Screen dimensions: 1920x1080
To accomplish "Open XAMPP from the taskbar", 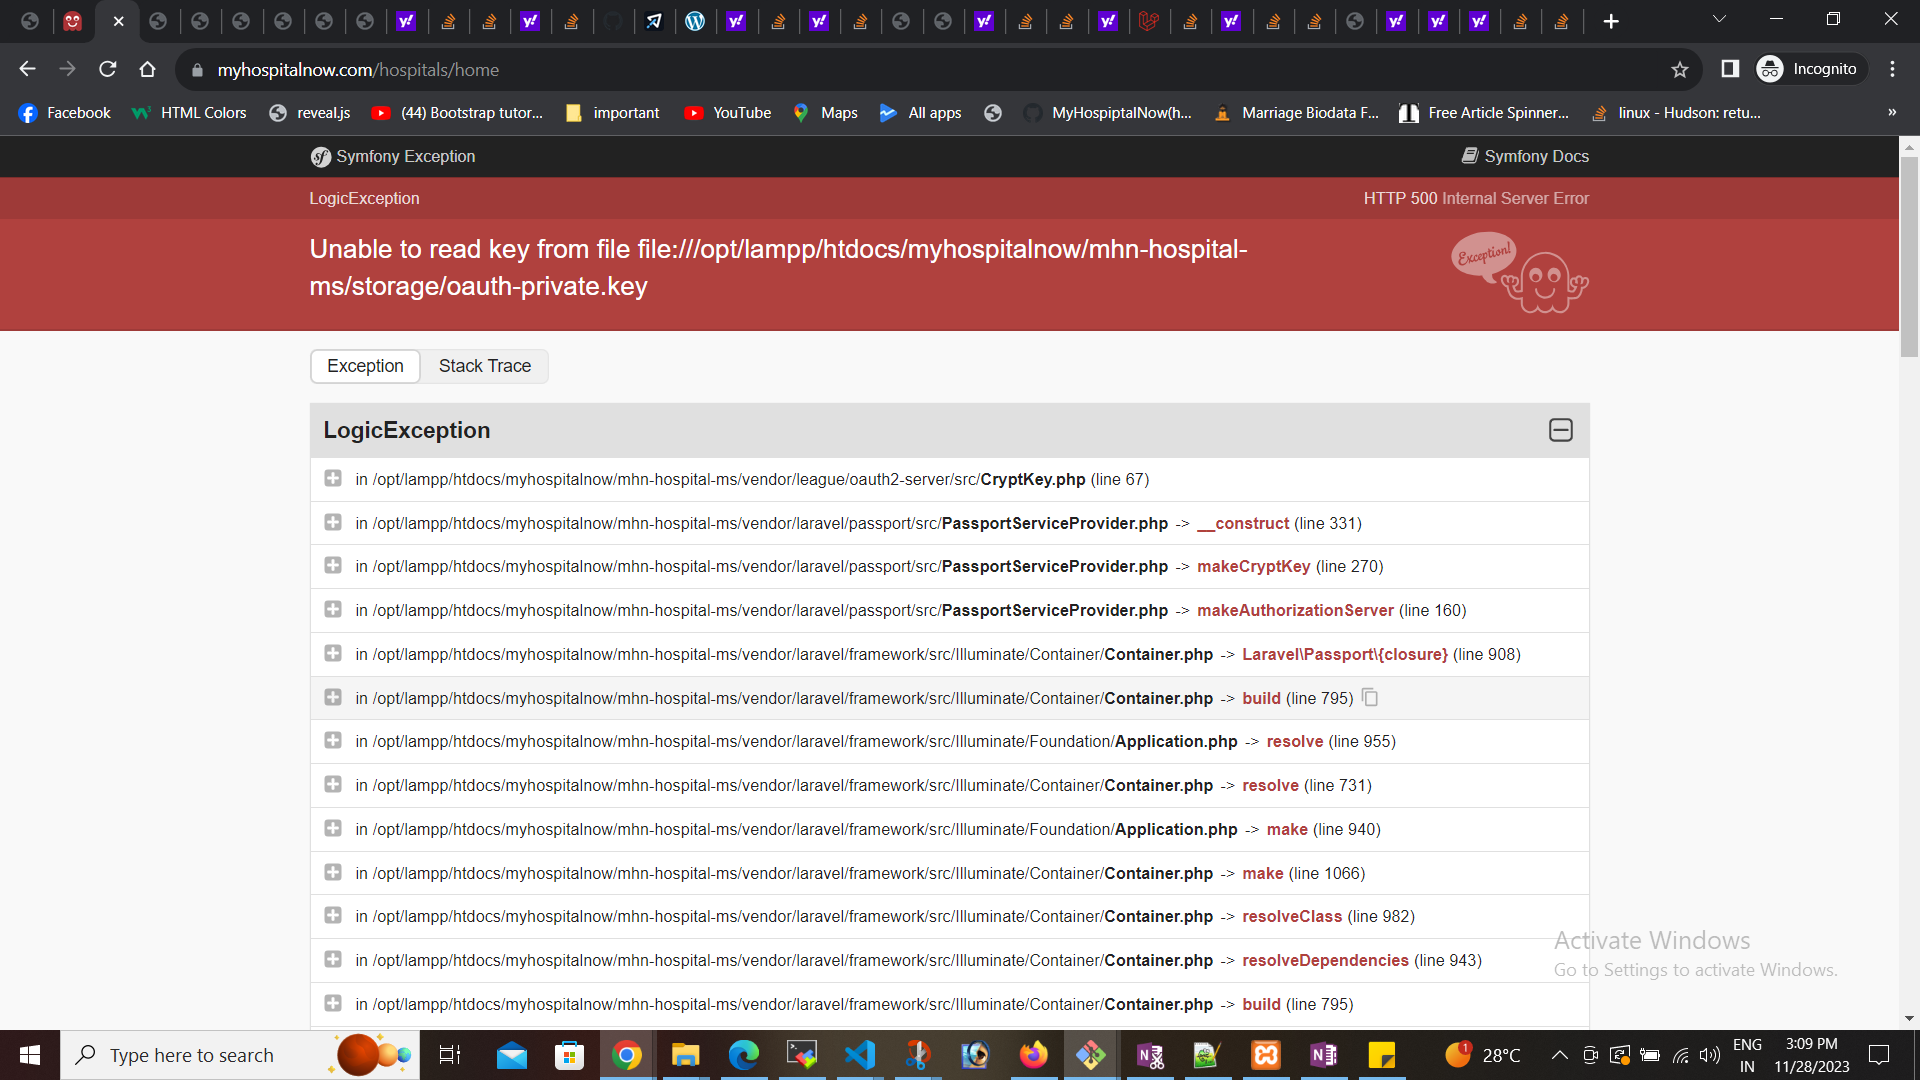I will point(1266,1055).
